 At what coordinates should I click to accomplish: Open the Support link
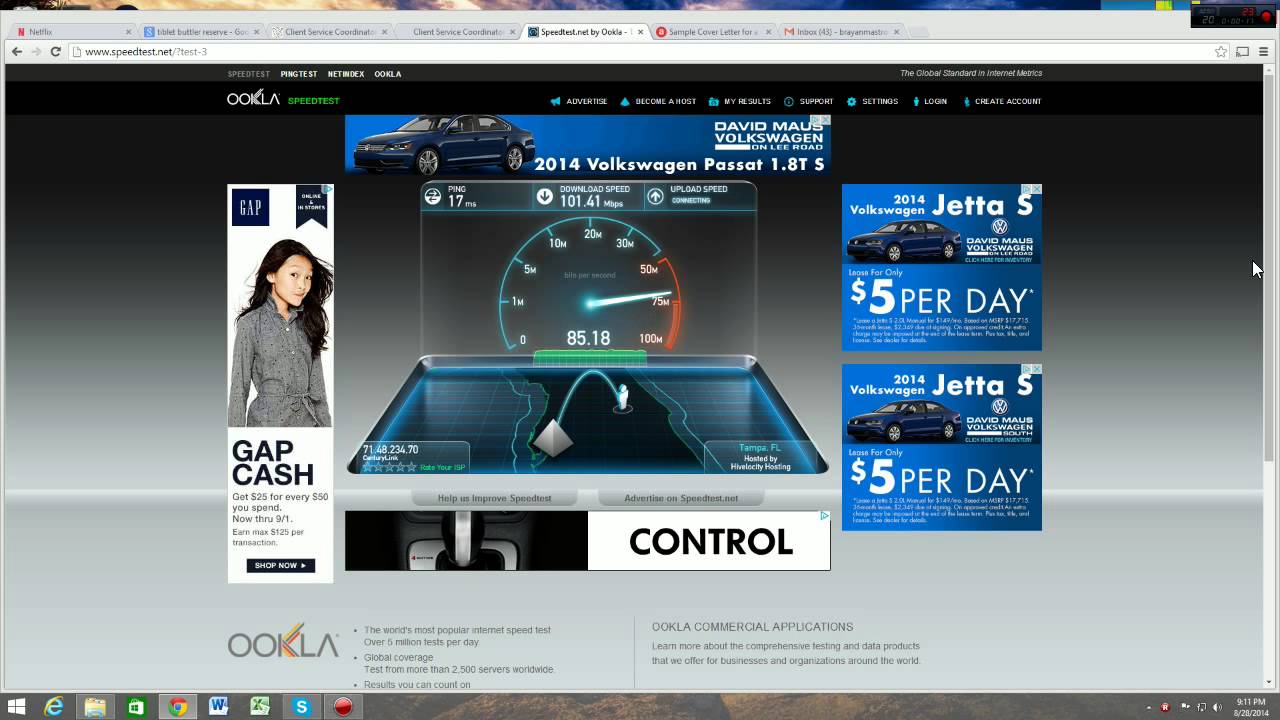pos(816,101)
